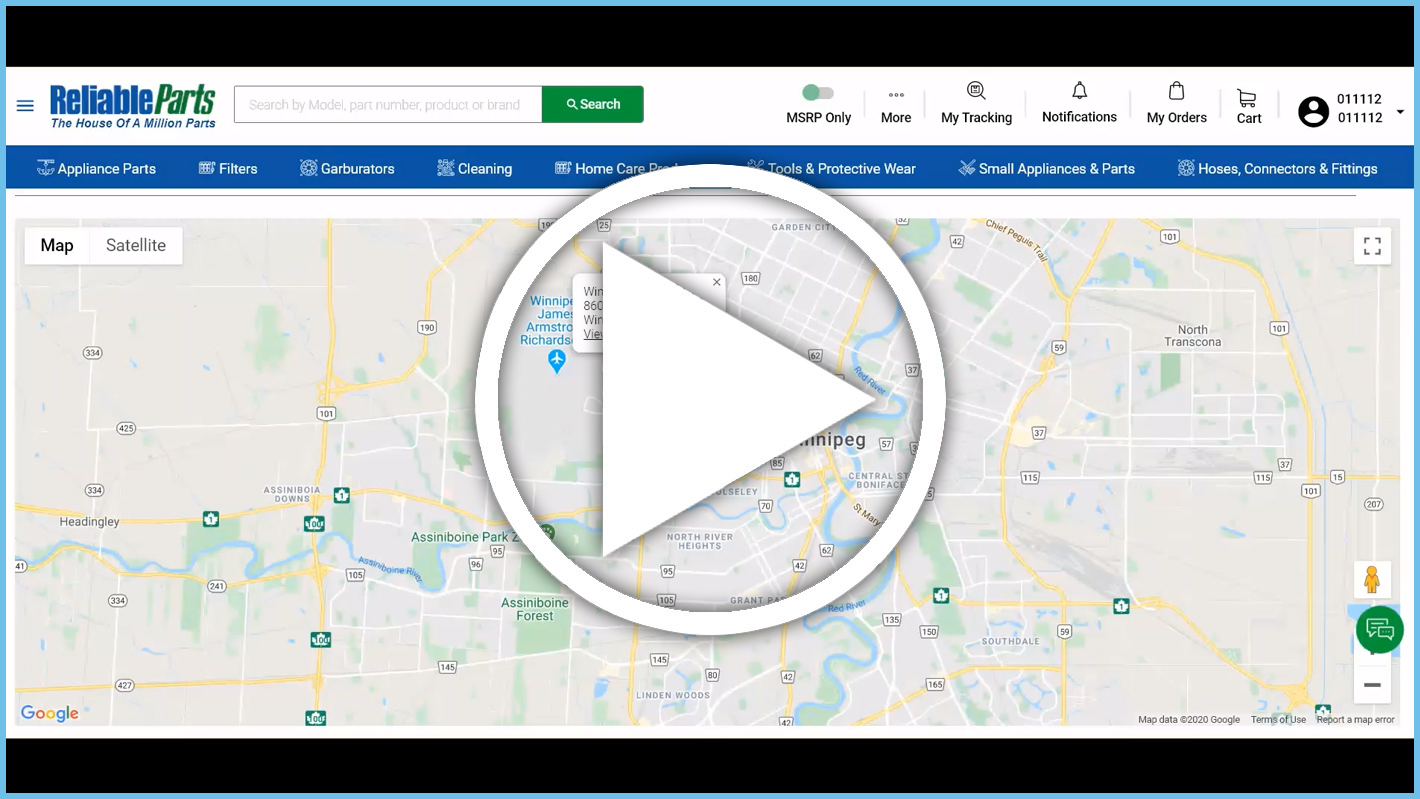Expand the account number 011112 dropdown
The height and width of the screenshot is (799, 1420).
coord(1399,112)
